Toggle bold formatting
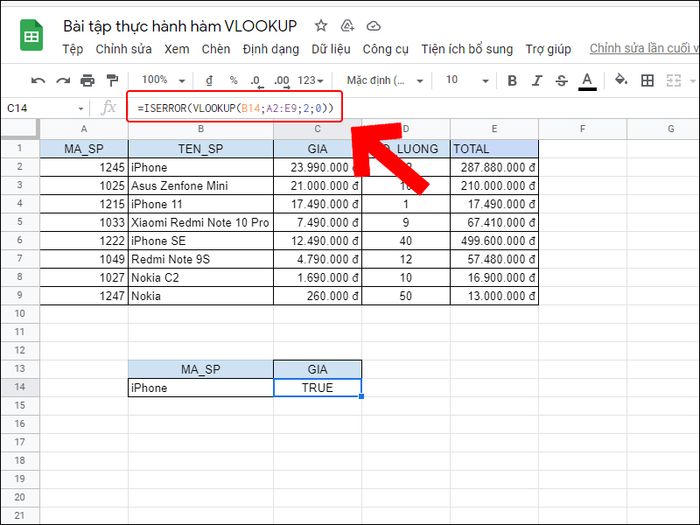Viewport: 700px width, 525px height. [x=512, y=80]
